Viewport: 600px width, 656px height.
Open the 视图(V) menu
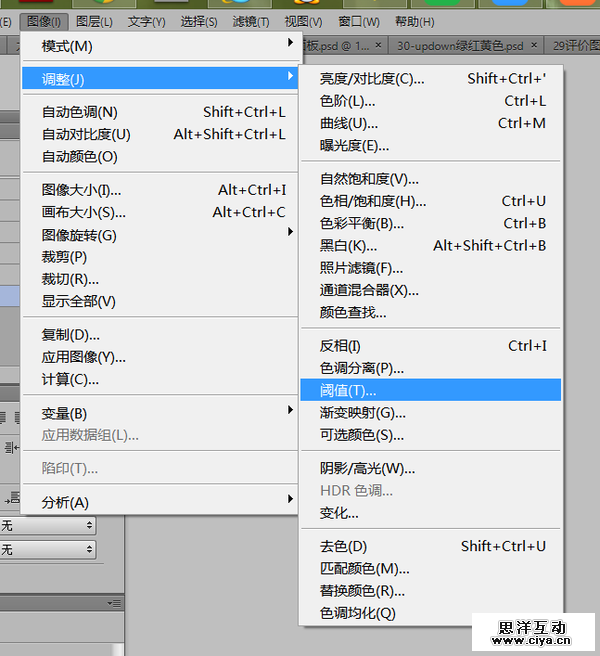(303, 21)
